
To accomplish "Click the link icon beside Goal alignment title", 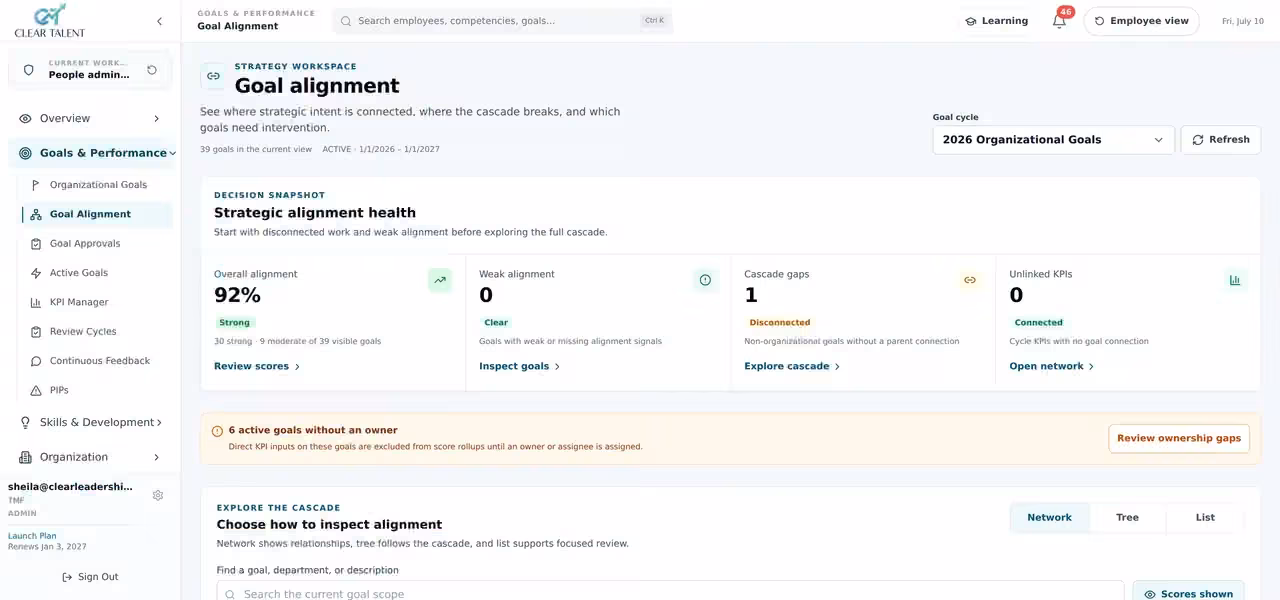I will [x=213, y=76].
